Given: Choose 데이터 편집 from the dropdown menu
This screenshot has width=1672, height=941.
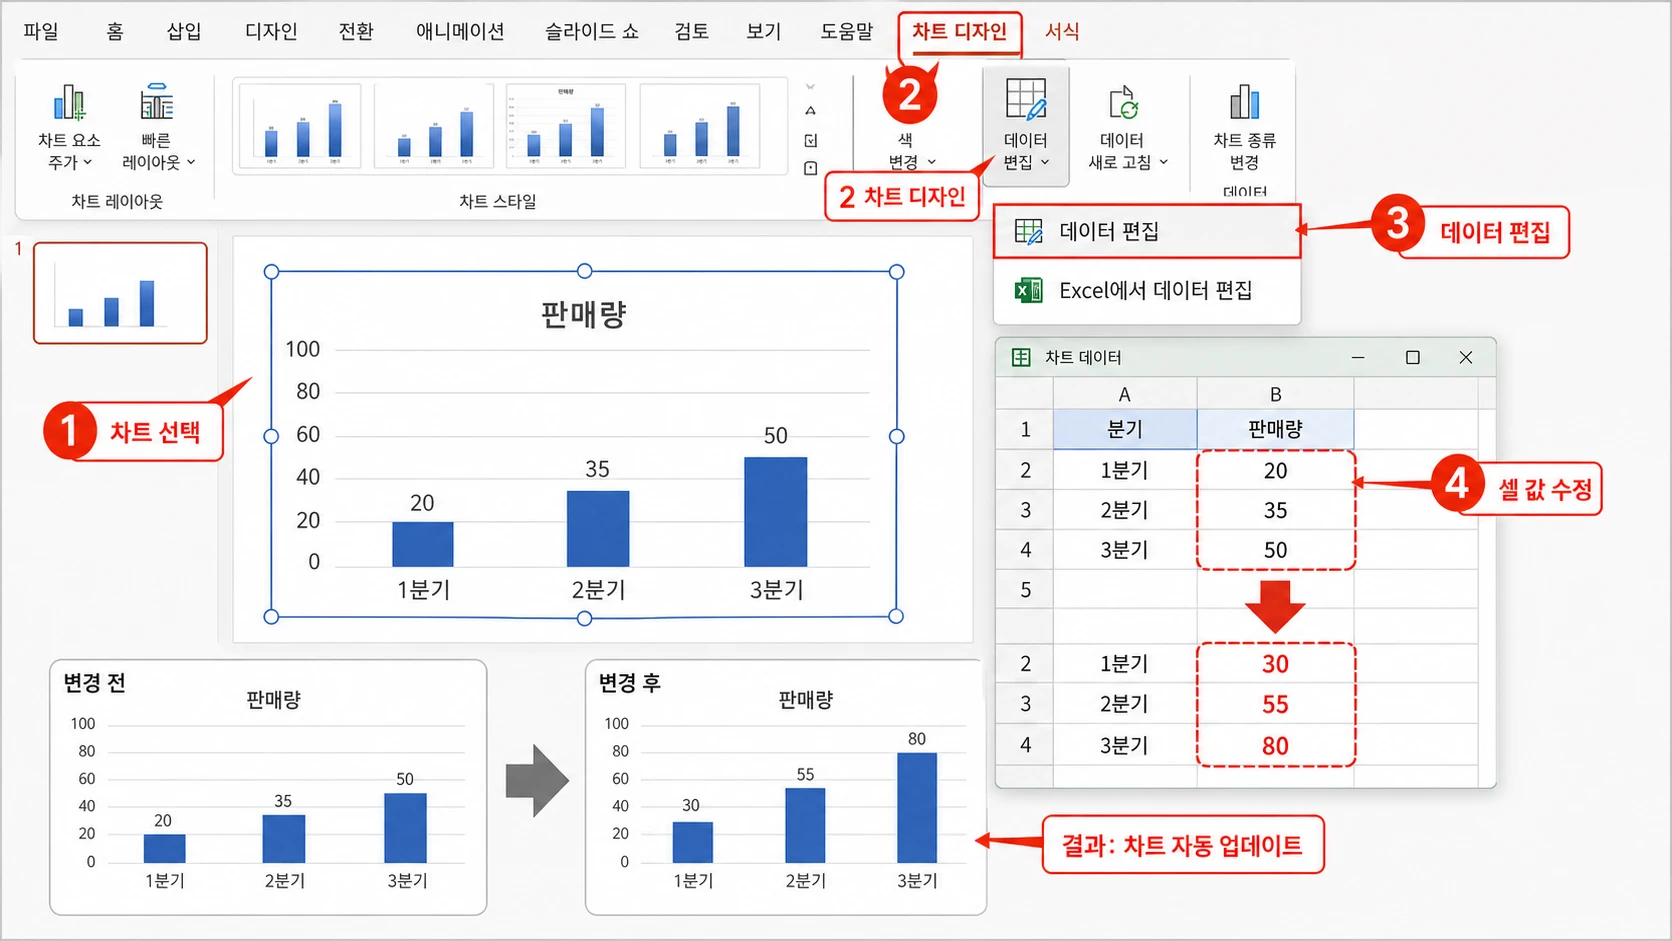Looking at the screenshot, I should pyautogui.click(x=1147, y=232).
